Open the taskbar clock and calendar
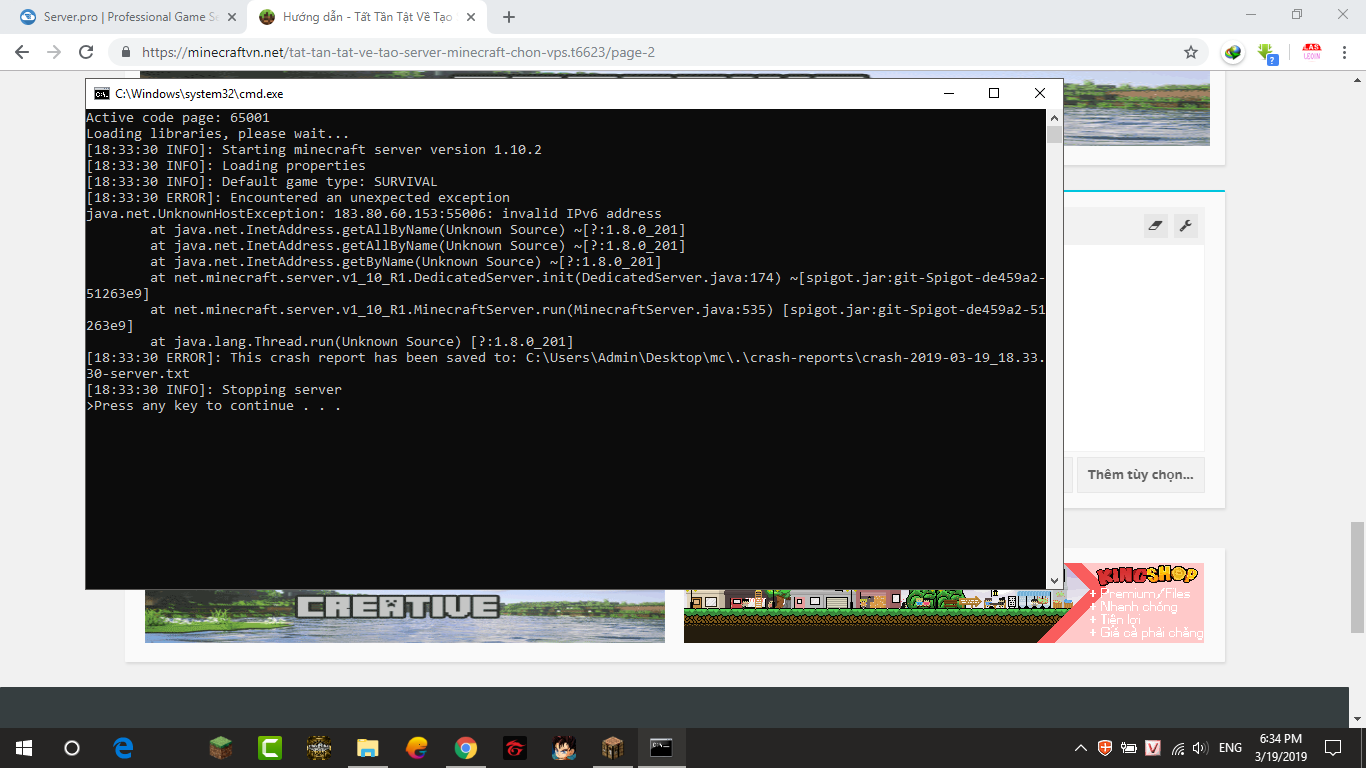Viewport: 1366px width, 768px height. tap(1279, 747)
